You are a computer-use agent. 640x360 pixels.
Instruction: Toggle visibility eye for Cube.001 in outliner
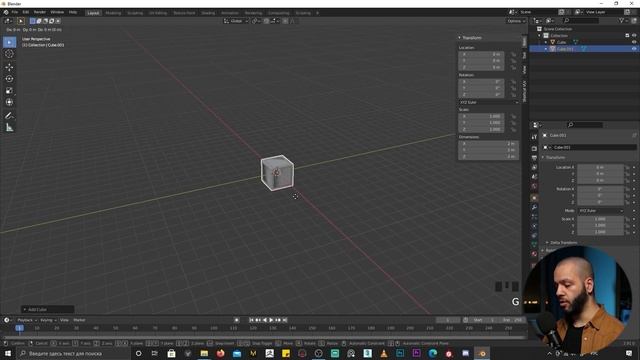(x=634, y=49)
